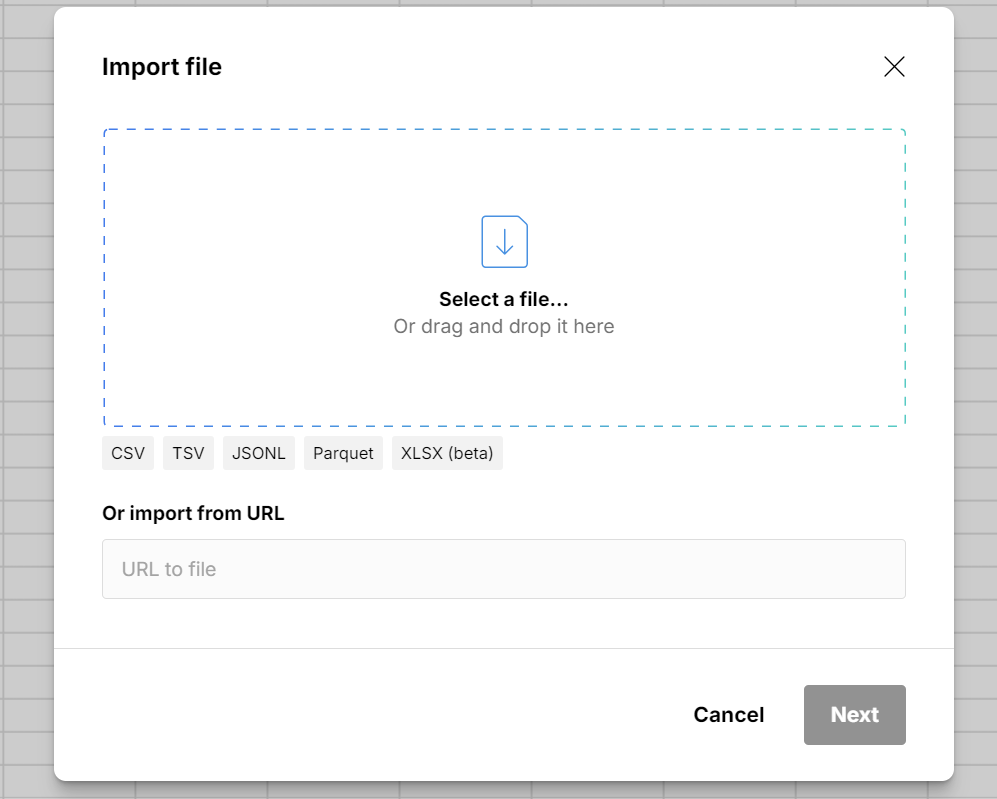The image size is (997, 799).
Task: Select the CSV format chip
Action: pyautogui.click(x=127, y=453)
